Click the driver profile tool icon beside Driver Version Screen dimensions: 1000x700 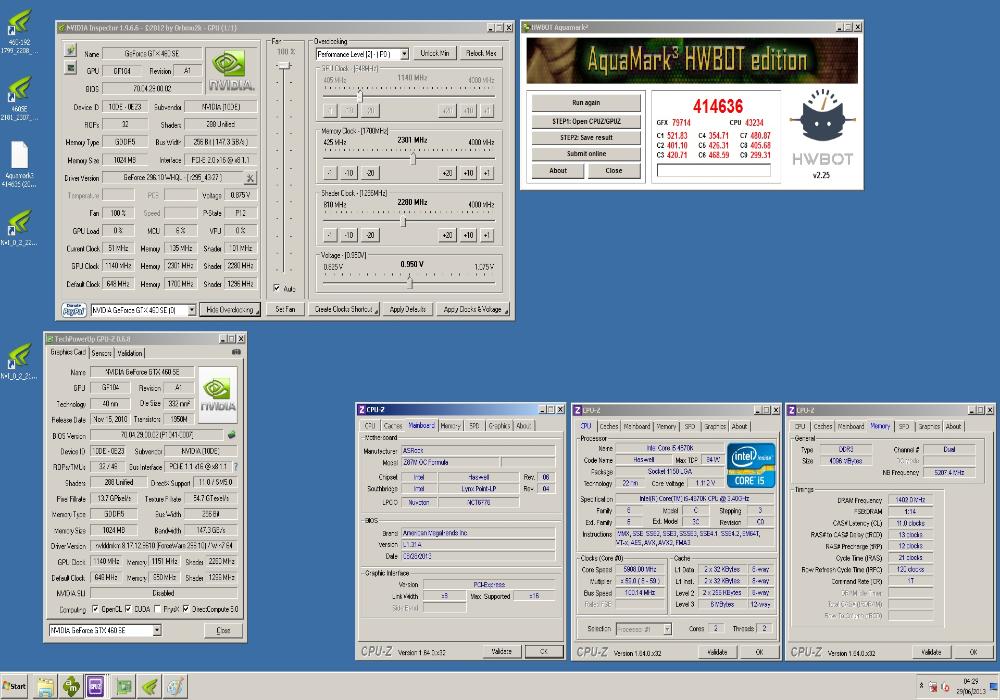251,178
